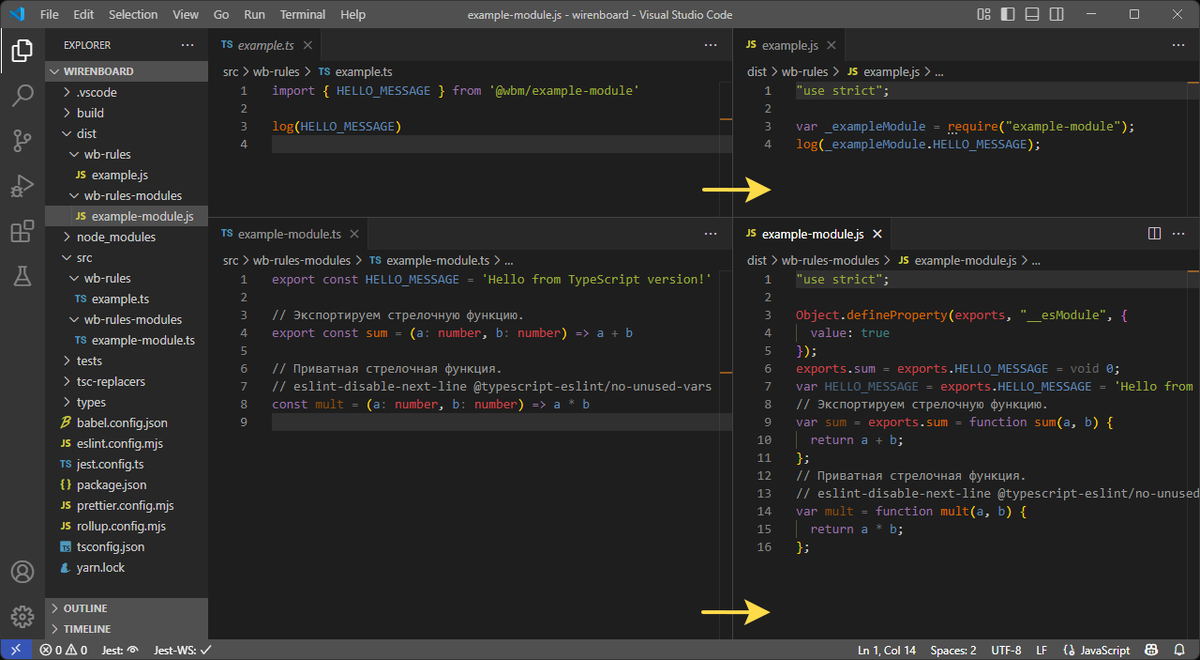Open the Testing flask view
This screenshot has height=660, width=1200.
(22, 277)
